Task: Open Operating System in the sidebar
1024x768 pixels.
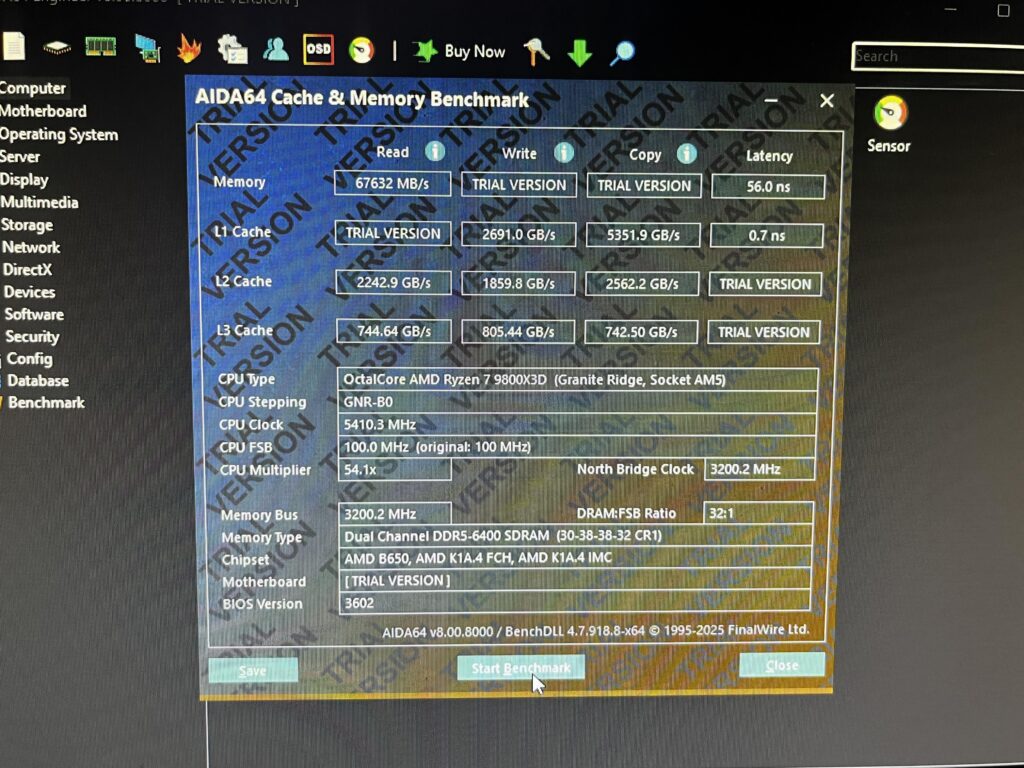Action: pos(59,135)
